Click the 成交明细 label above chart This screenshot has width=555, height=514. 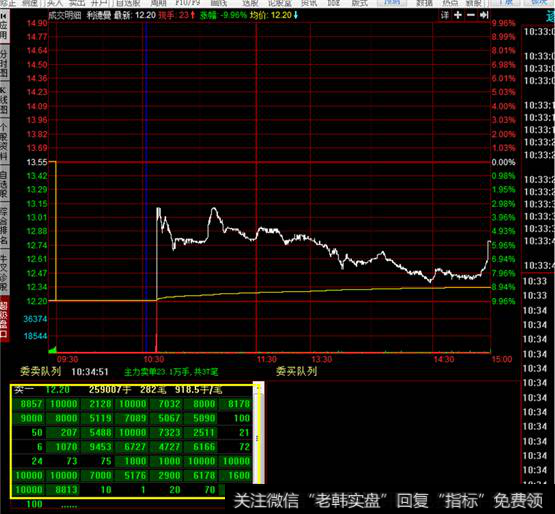point(65,16)
